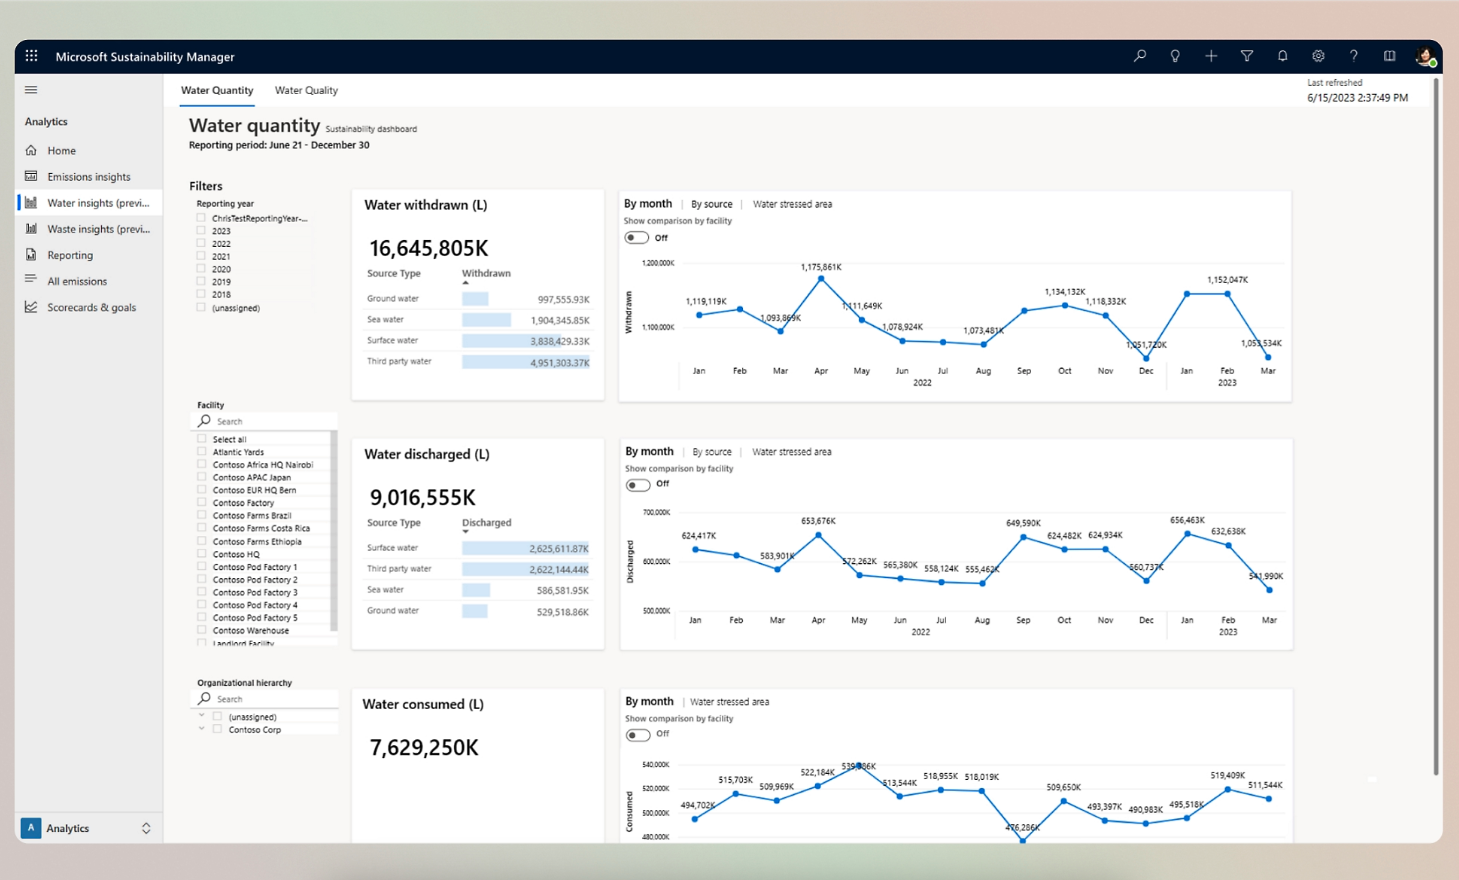Check the Contoso HQ facility checkbox
The width and height of the screenshot is (1459, 880).
[202, 554]
